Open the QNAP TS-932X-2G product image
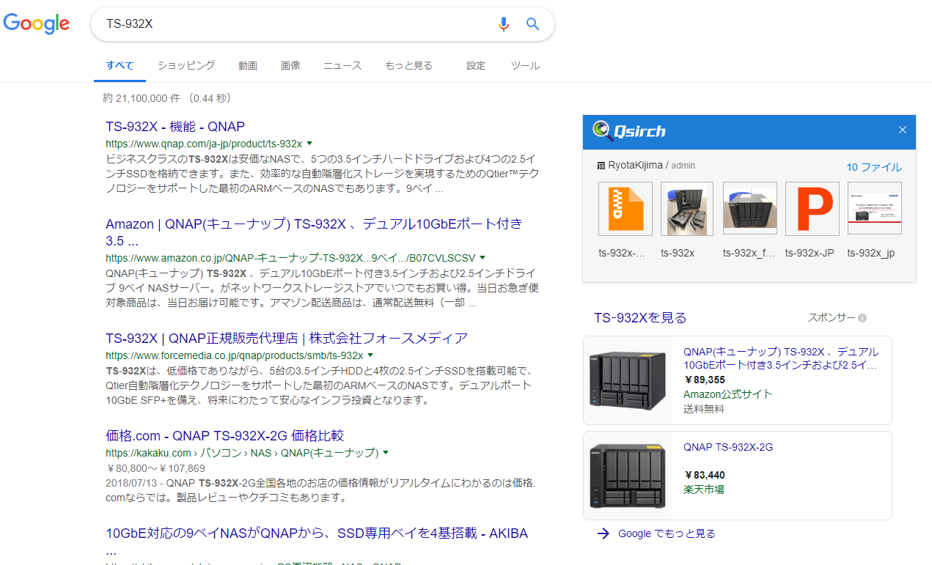932x565 pixels. pyautogui.click(x=628, y=476)
